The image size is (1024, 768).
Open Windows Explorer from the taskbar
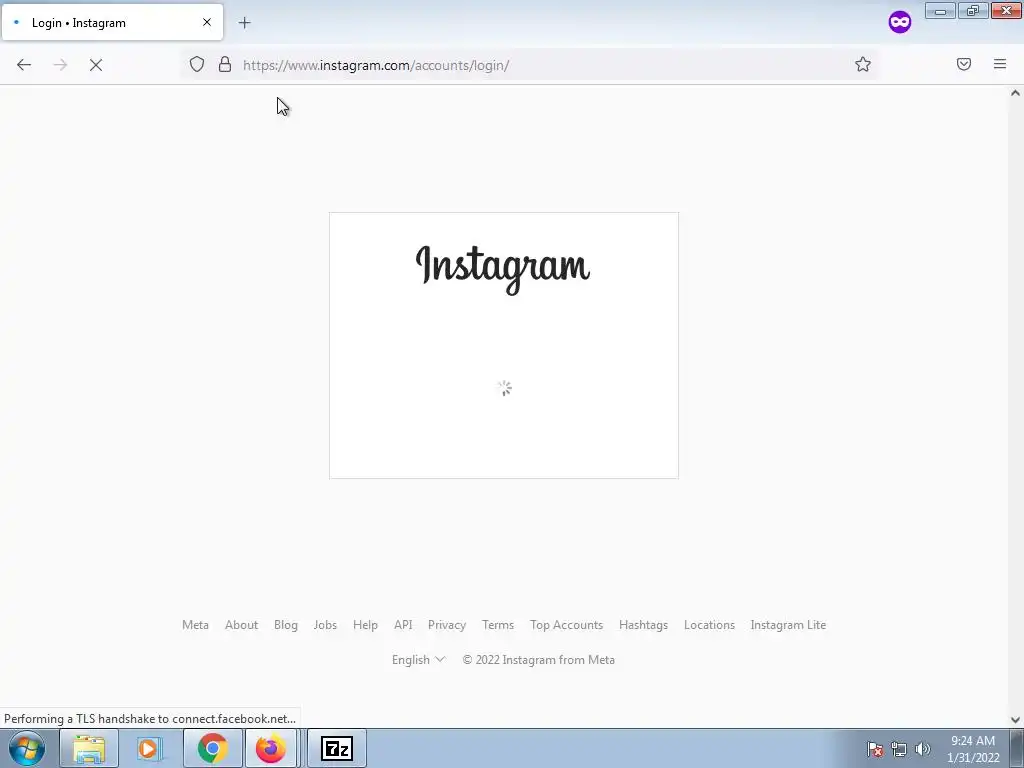(89, 748)
